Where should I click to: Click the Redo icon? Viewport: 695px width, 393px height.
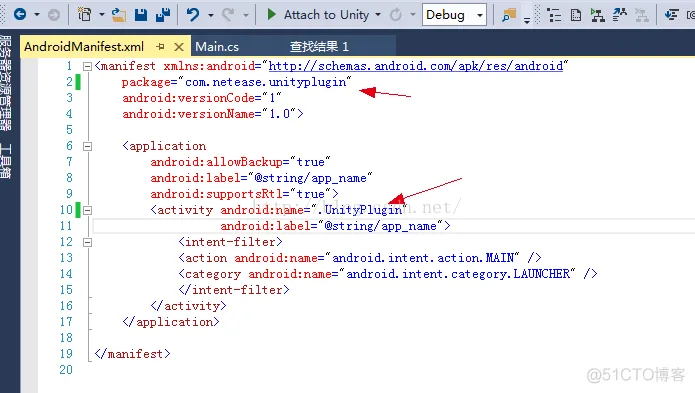(x=228, y=15)
